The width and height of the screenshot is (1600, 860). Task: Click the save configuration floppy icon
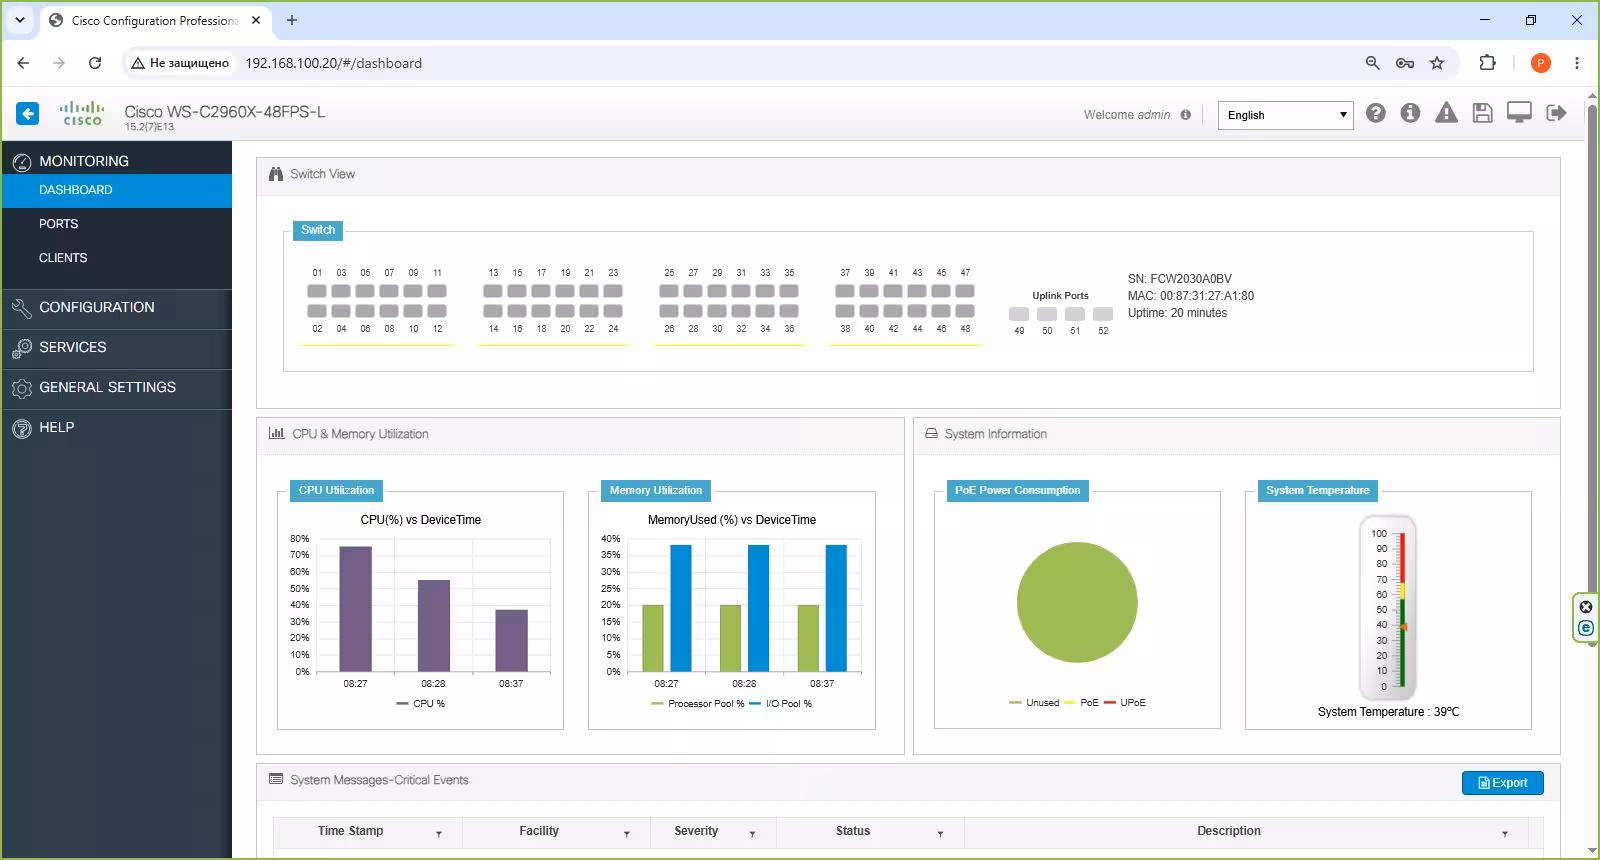[x=1482, y=113]
